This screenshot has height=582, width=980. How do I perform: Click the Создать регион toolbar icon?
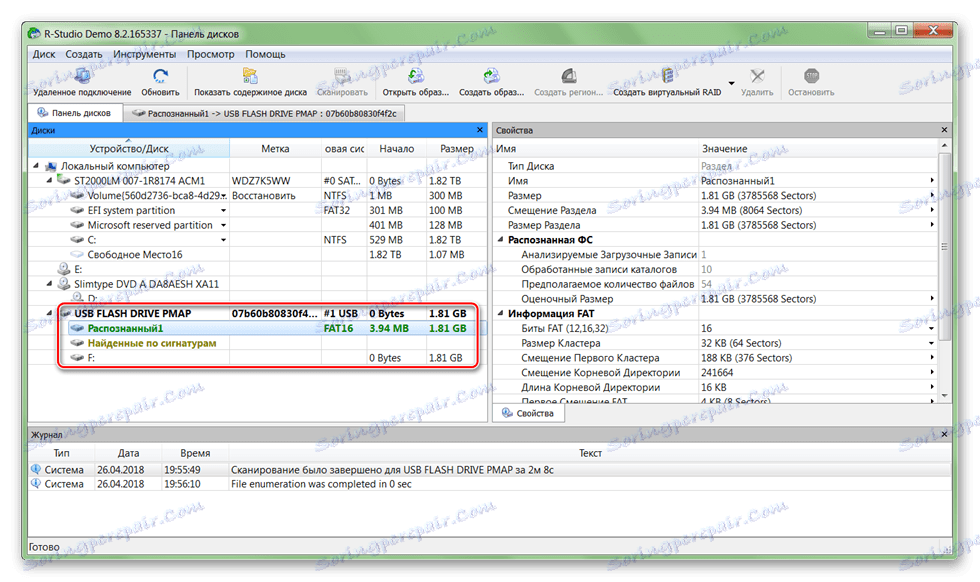pyautogui.click(x=568, y=76)
